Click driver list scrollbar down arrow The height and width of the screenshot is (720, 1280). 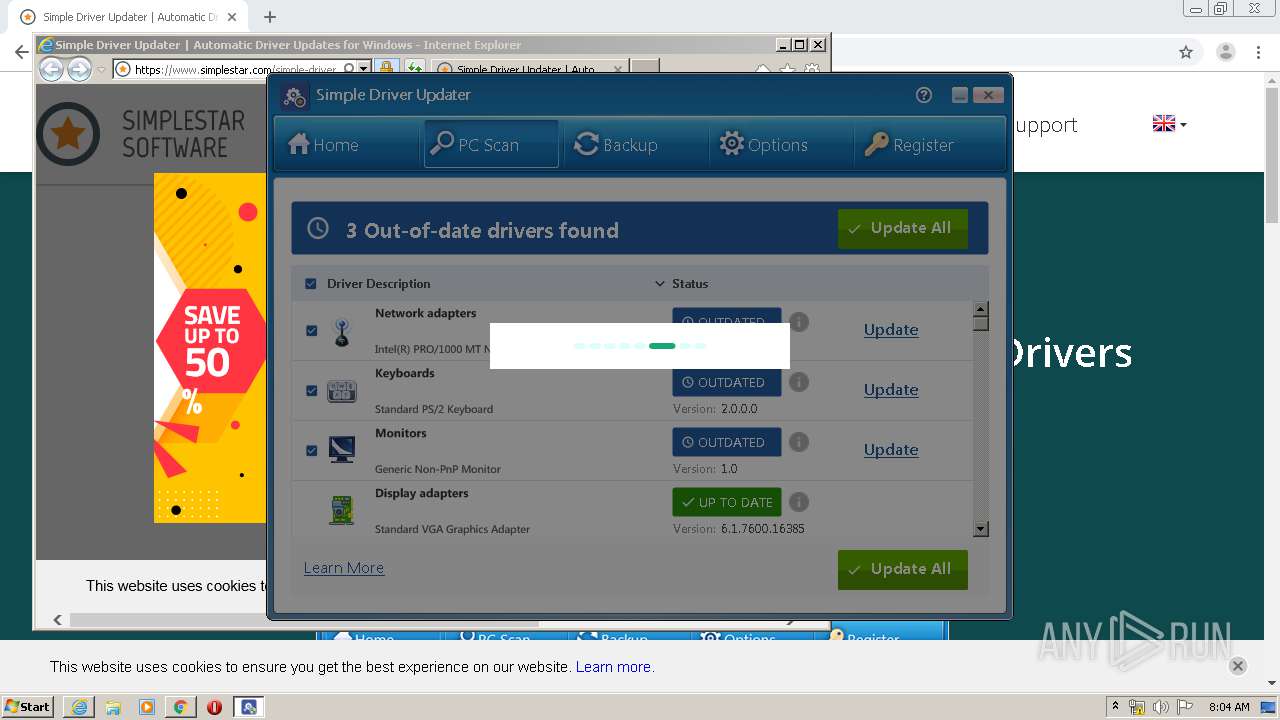[981, 529]
